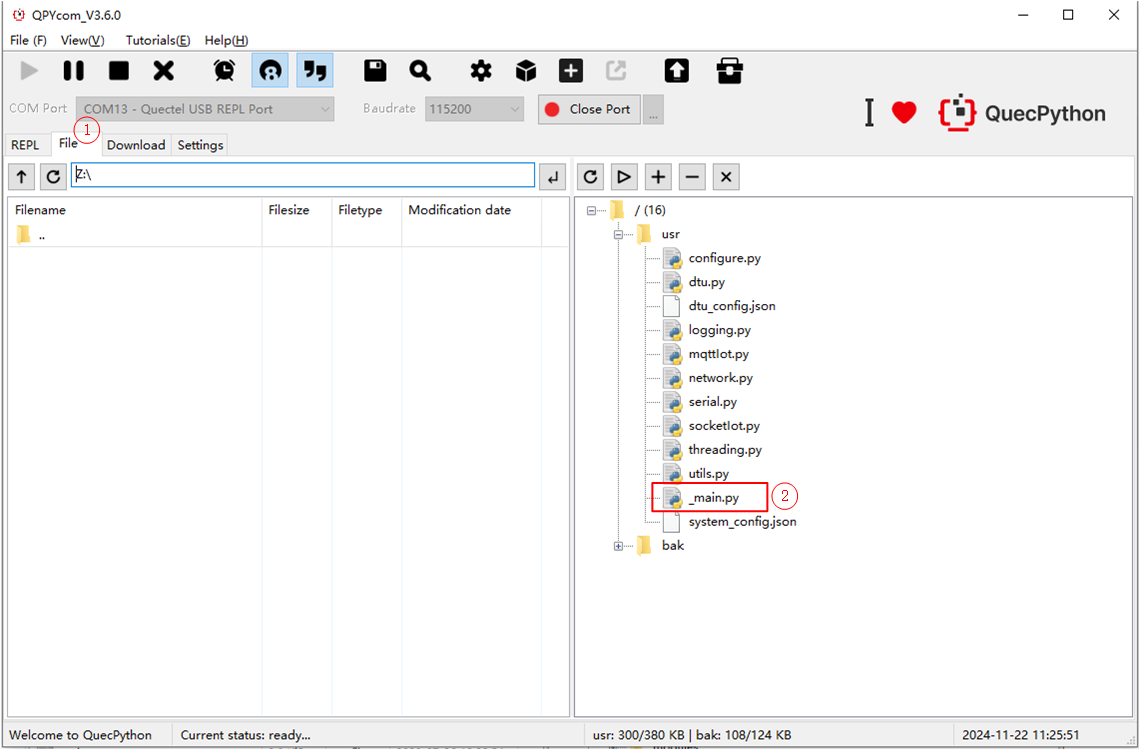This screenshot has height=750, width=1140.
Task: Click the stop square icon
Action: [x=119, y=71]
